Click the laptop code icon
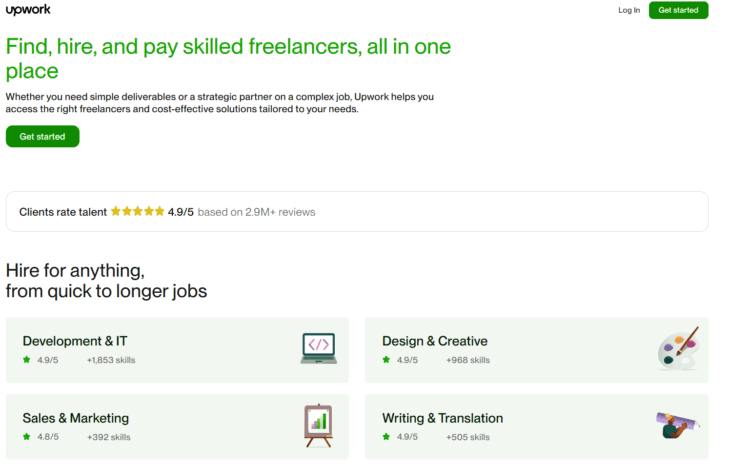 pyautogui.click(x=319, y=348)
